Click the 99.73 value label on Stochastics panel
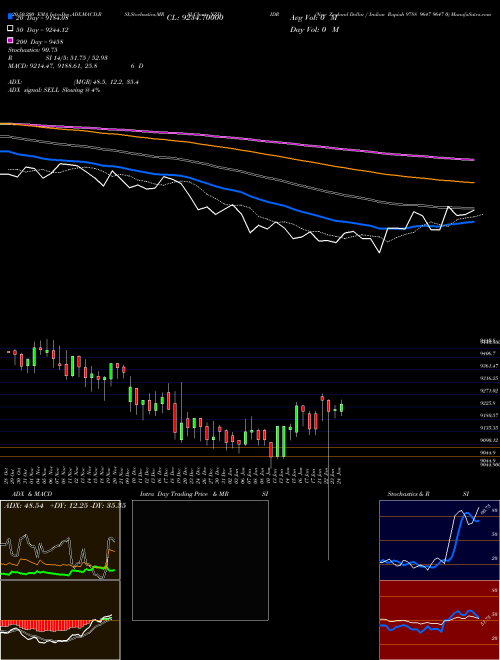The image size is (500, 660). [x=484, y=508]
